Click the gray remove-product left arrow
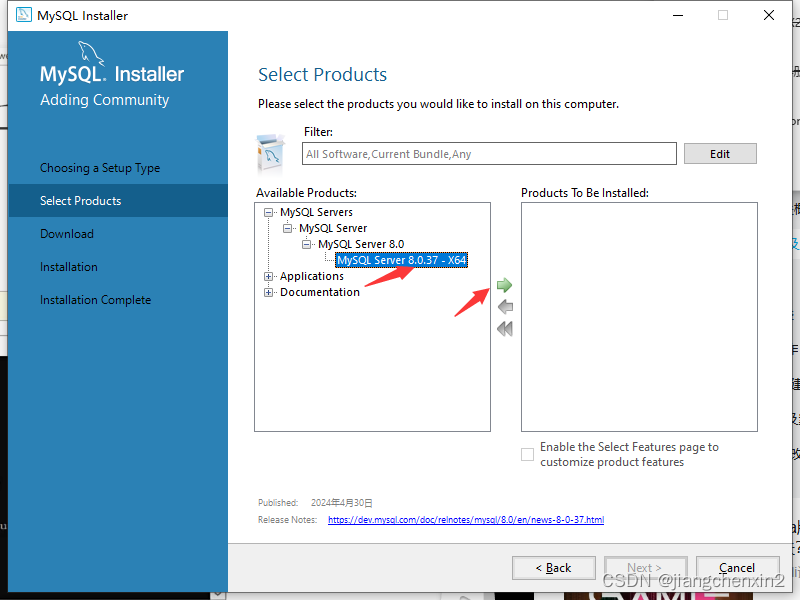This screenshot has height=600, width=800. [x=505, y=307]
